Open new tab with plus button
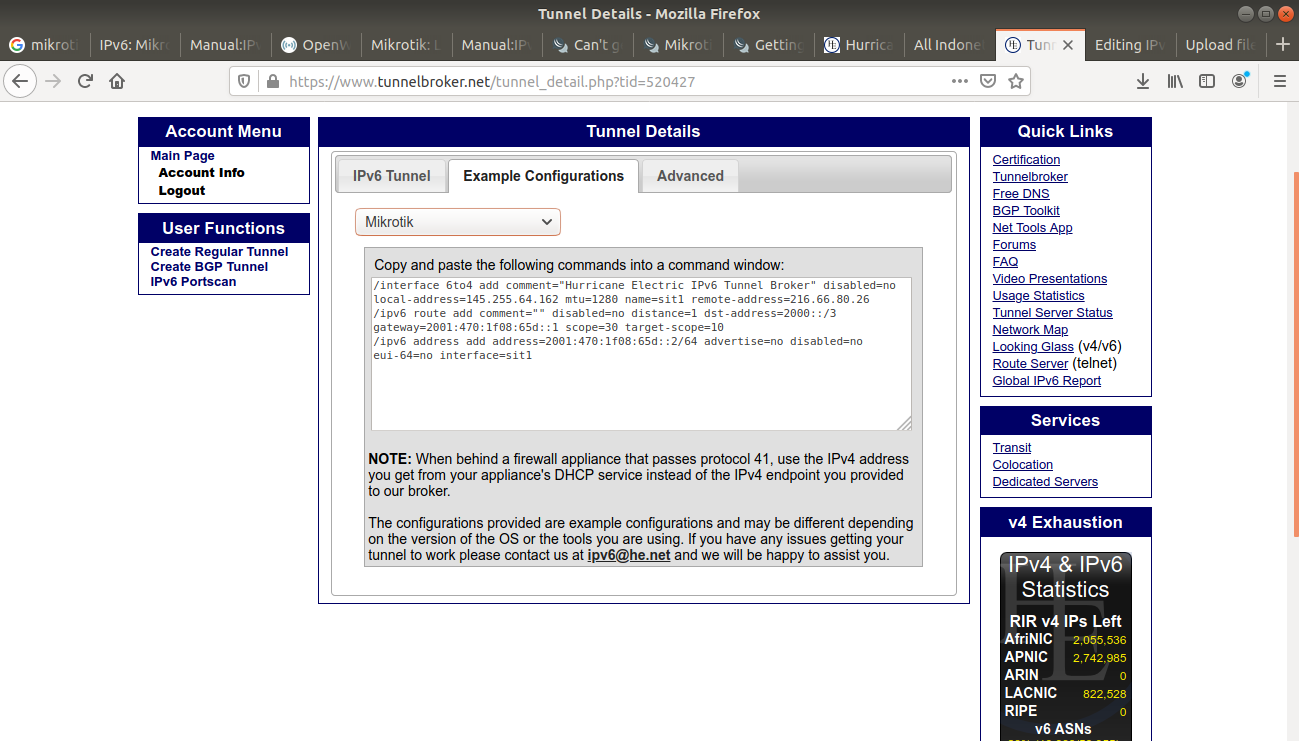 click(x=1283, y=45)
